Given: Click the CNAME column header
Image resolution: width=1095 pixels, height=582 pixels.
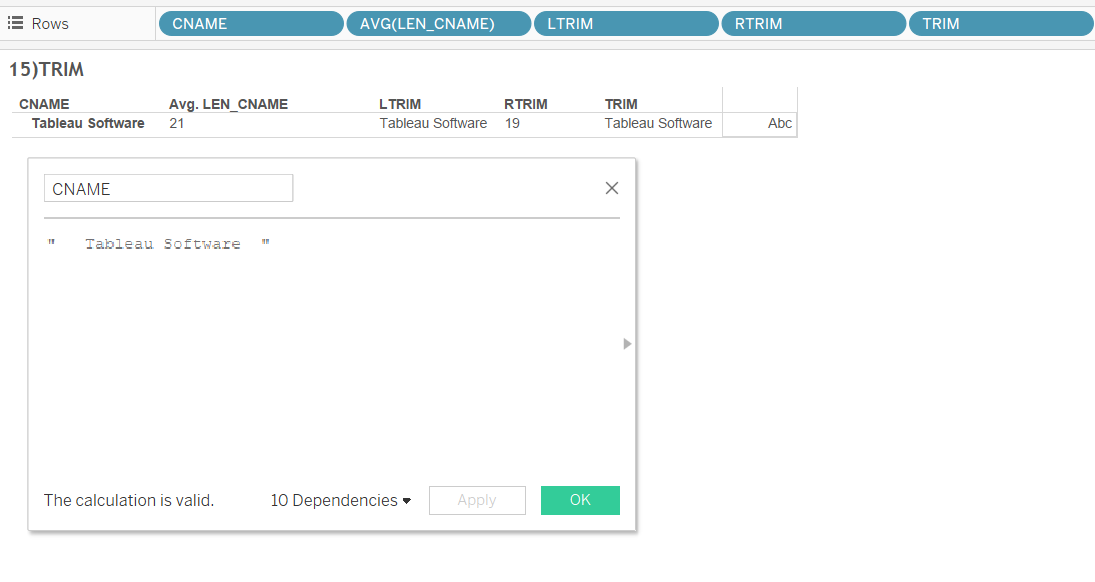Looking at the screenshot, I should (x=44, y=104).
